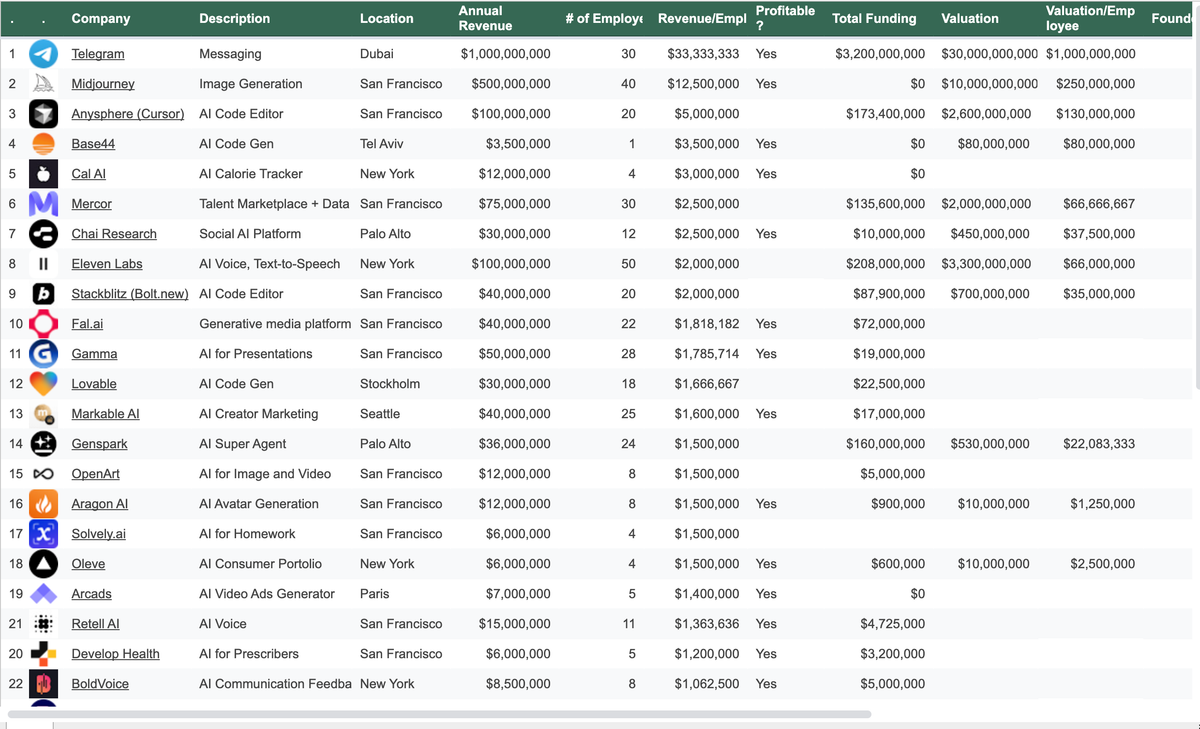Click the Stackblitz black b logo
Screen dimensions: 1200x729
pyautogui.click(x=43, y=294)
